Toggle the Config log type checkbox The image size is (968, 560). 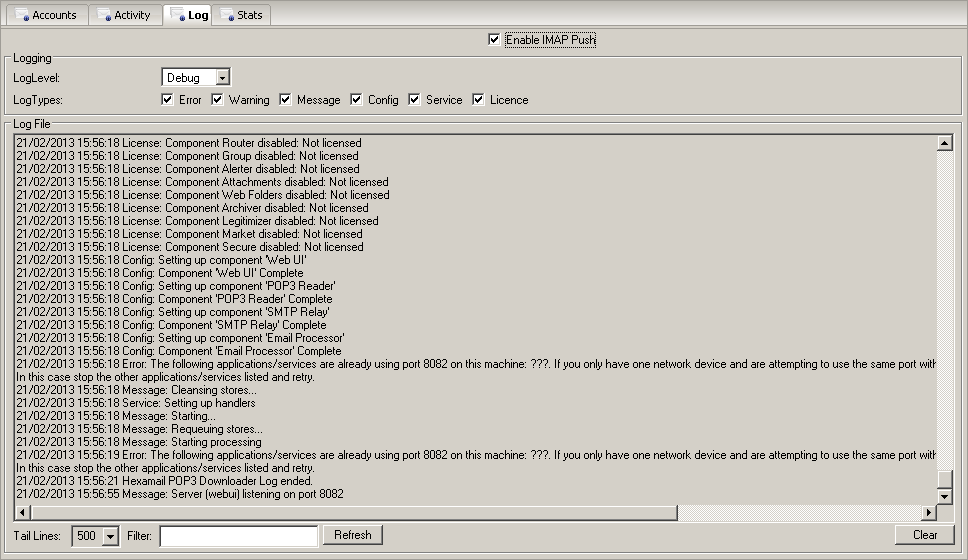pos(357,100)
